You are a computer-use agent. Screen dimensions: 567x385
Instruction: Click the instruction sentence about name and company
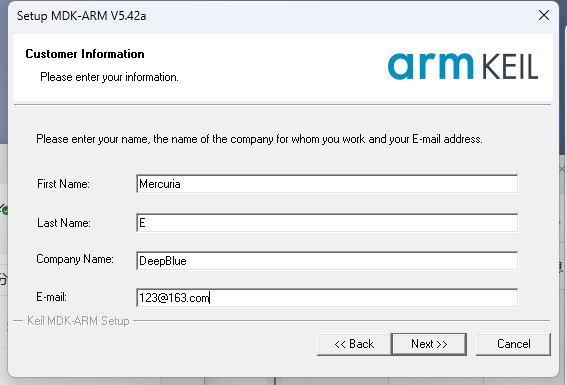[x=259, y=139]
